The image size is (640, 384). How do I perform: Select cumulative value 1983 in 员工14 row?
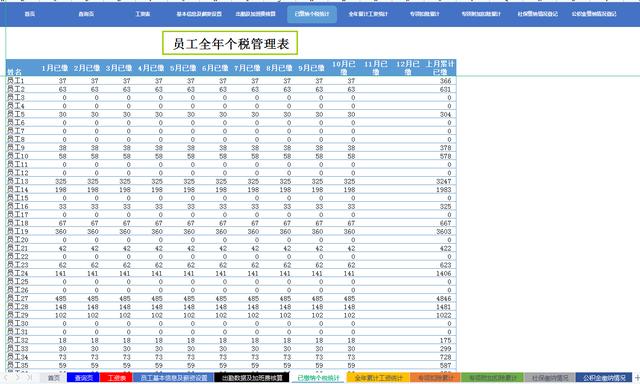[443, 189]
